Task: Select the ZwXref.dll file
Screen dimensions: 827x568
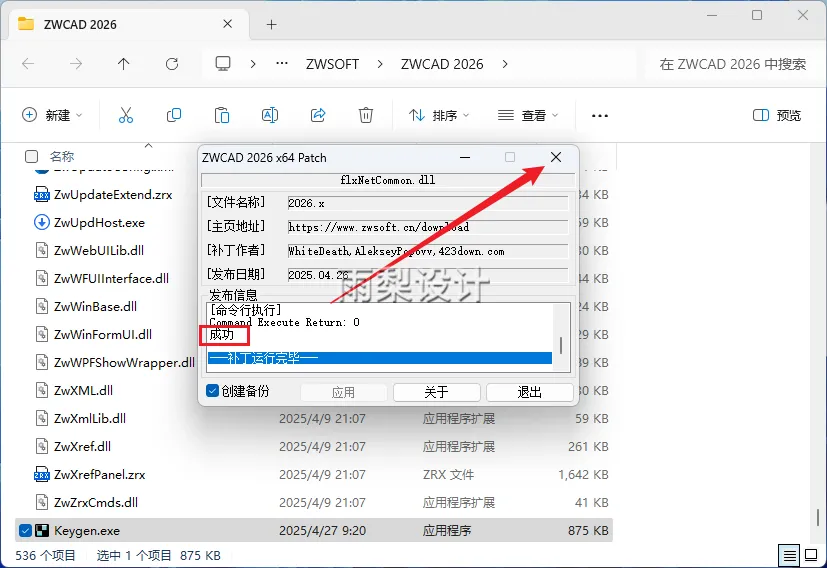Action: pyautogui.click(x=82, y=446)
